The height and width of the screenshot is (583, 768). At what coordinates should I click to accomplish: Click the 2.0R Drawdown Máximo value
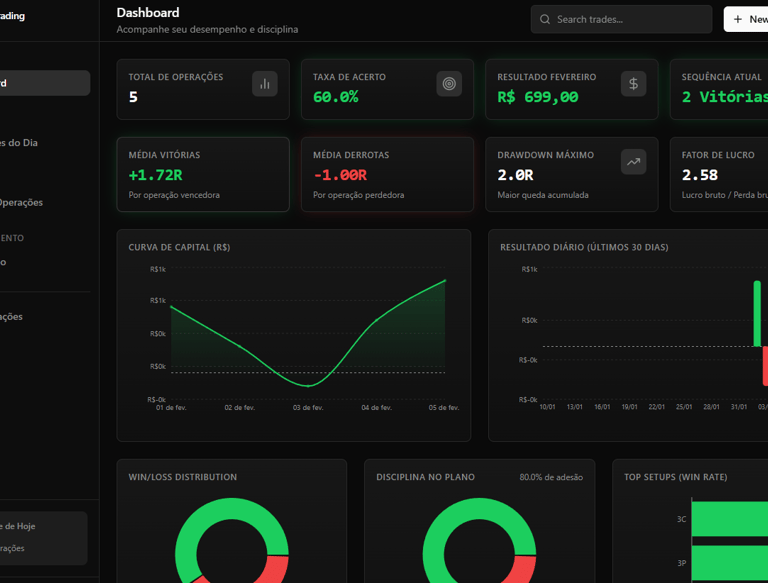tap(515, 175)
